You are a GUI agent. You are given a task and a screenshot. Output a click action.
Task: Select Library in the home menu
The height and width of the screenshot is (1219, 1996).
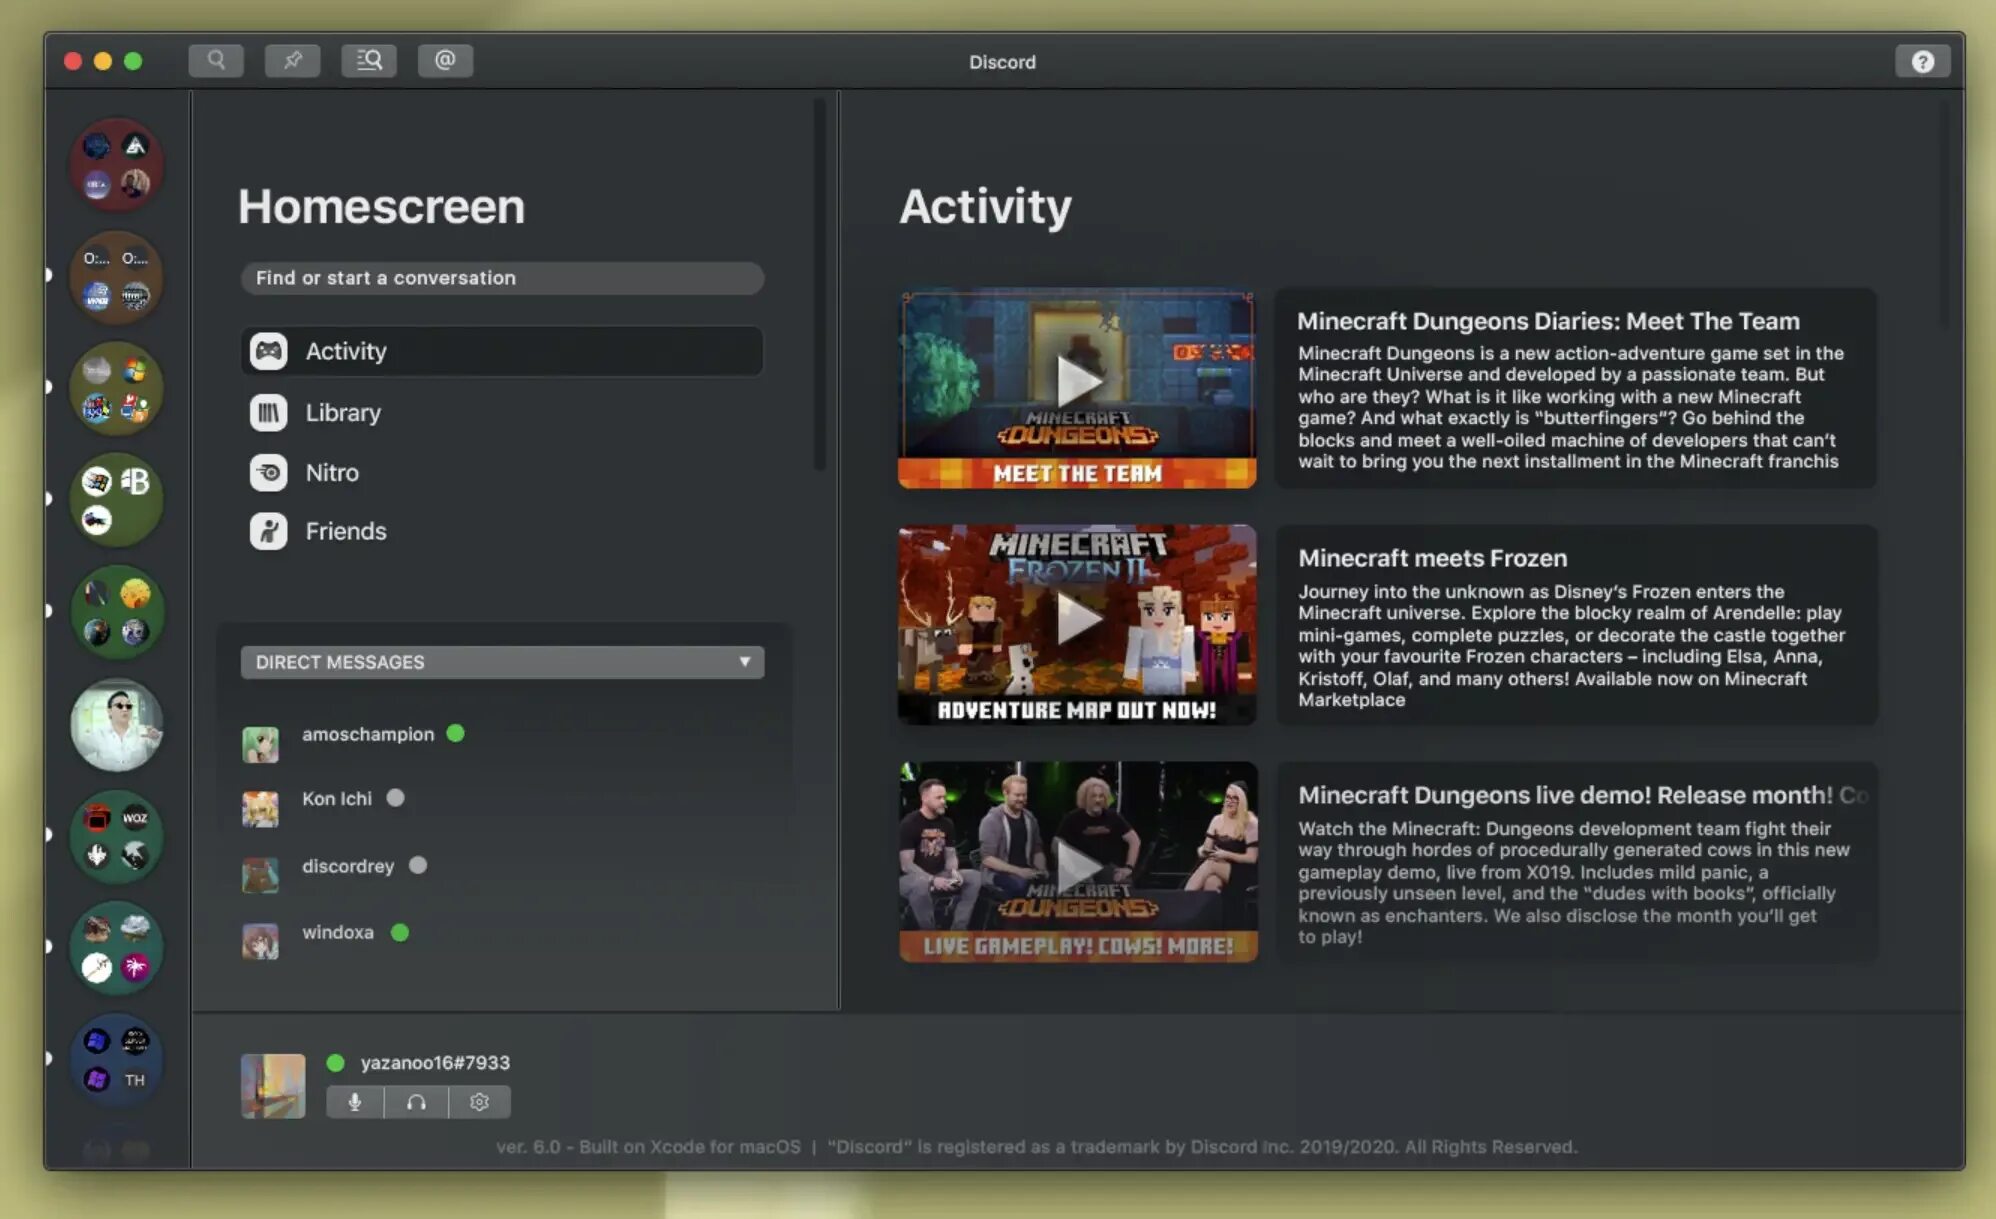(x=343, y=412)
